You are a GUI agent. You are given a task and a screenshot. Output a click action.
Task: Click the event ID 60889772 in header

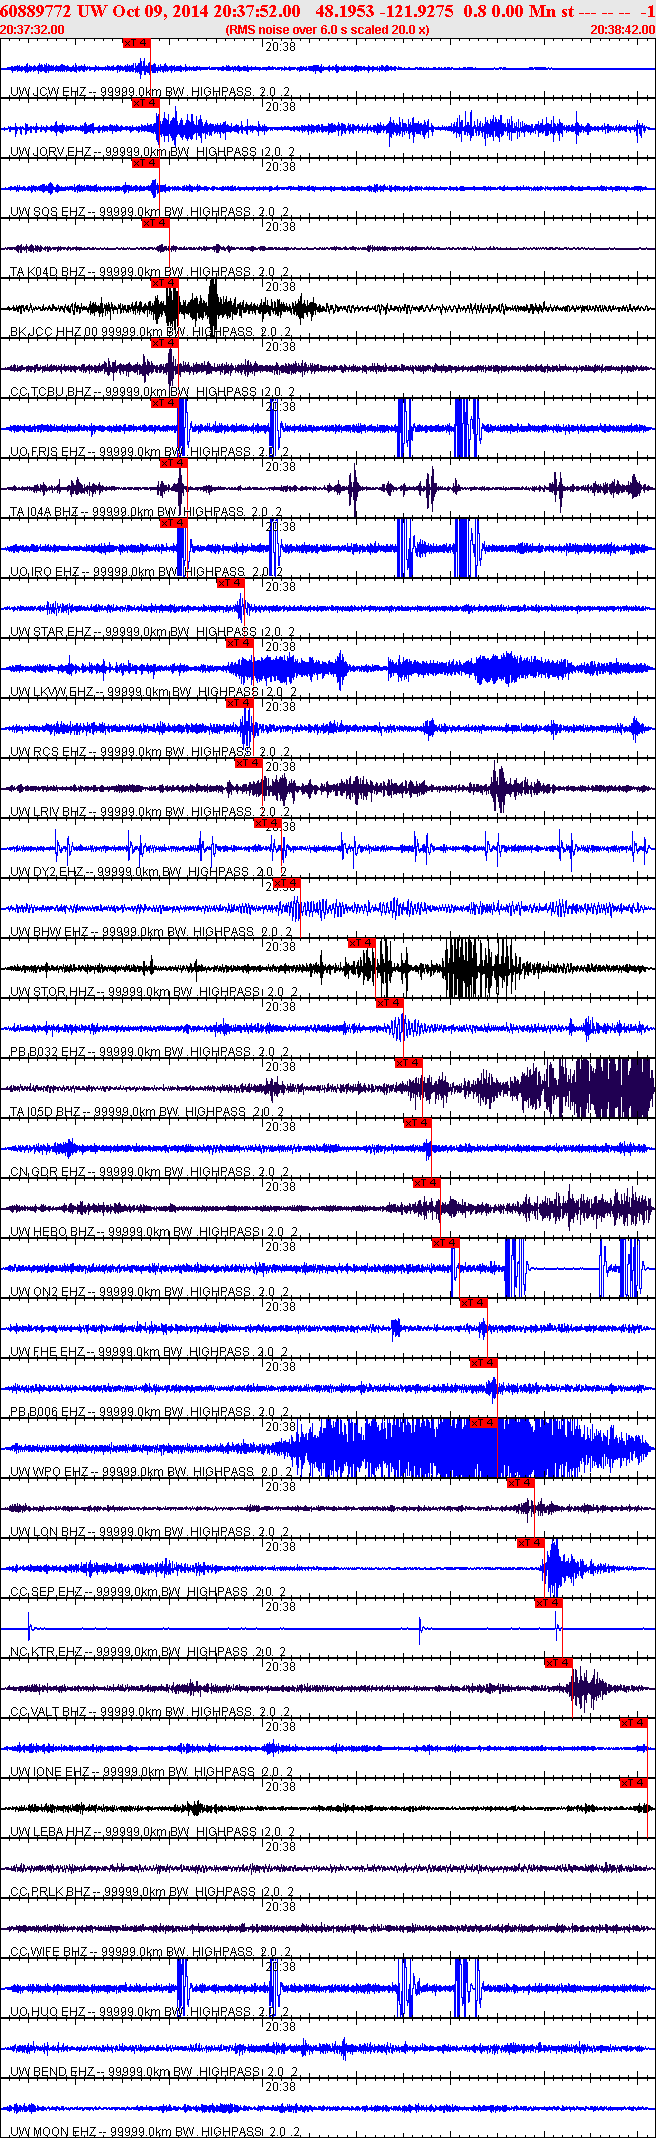tap(34, 11)
